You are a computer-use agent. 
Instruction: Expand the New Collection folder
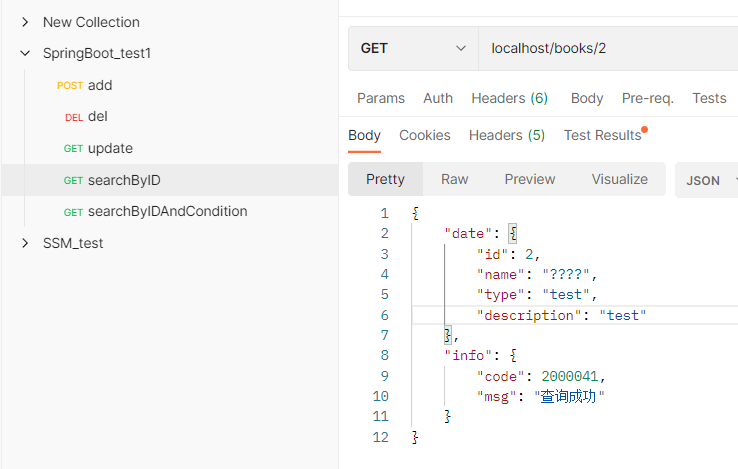[25, 22]
